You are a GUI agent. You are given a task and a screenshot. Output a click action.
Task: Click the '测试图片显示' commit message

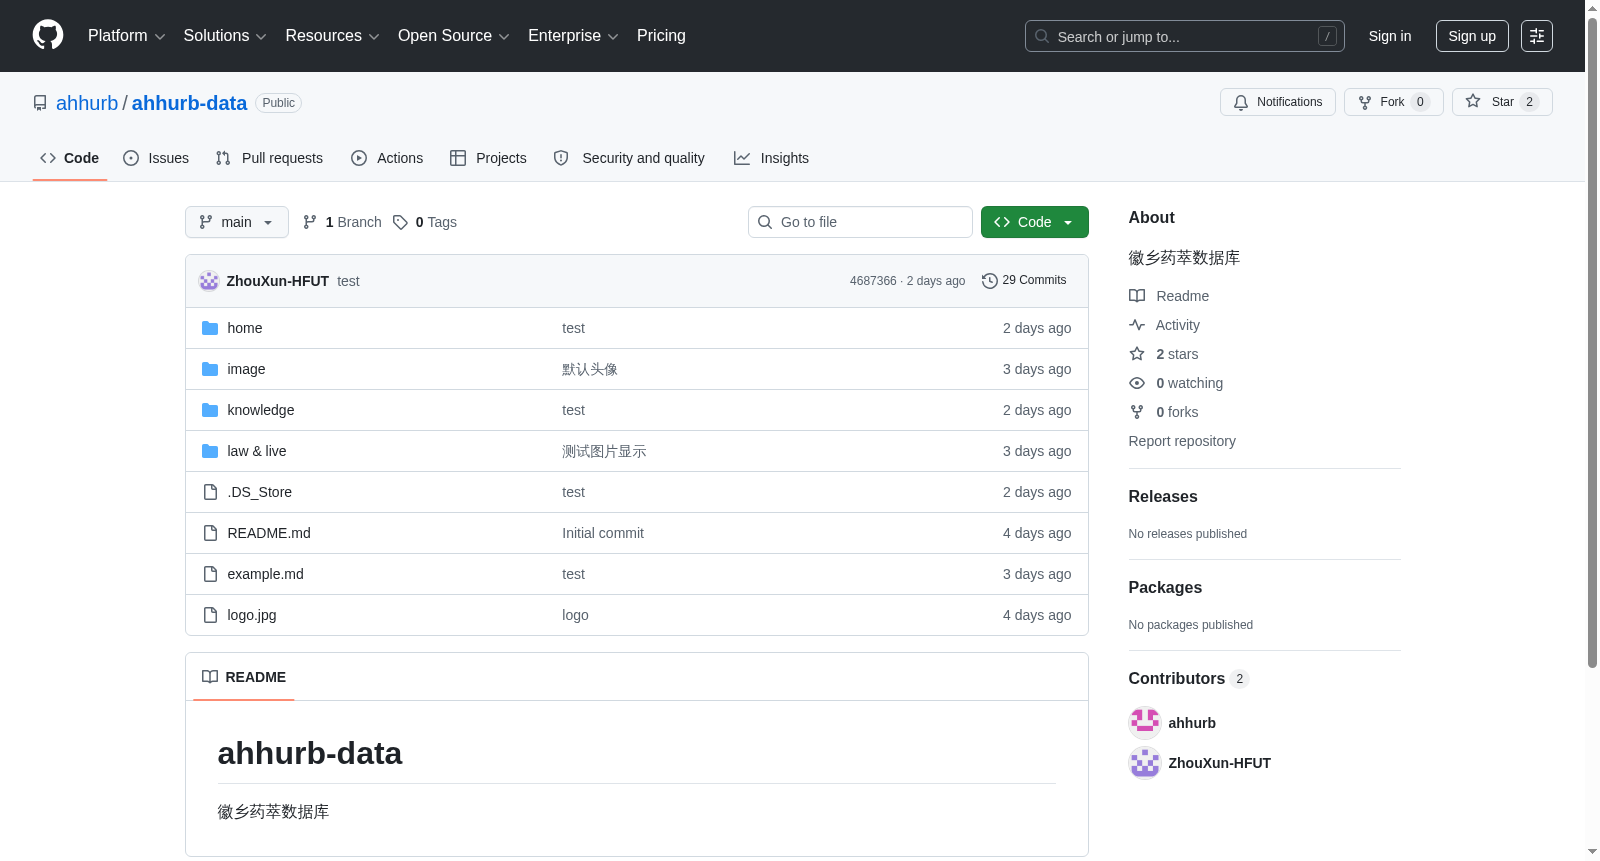click(x=604, y=451)
